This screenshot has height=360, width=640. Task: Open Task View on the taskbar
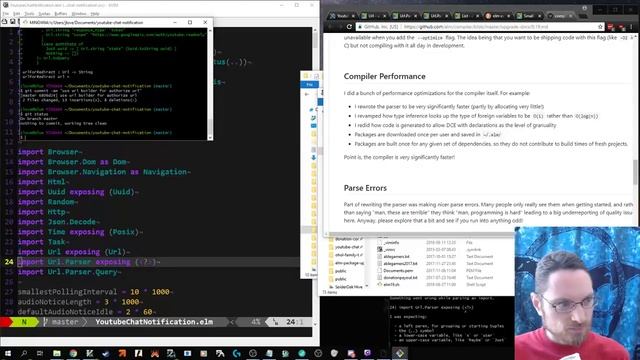click(x=40, y=353)
